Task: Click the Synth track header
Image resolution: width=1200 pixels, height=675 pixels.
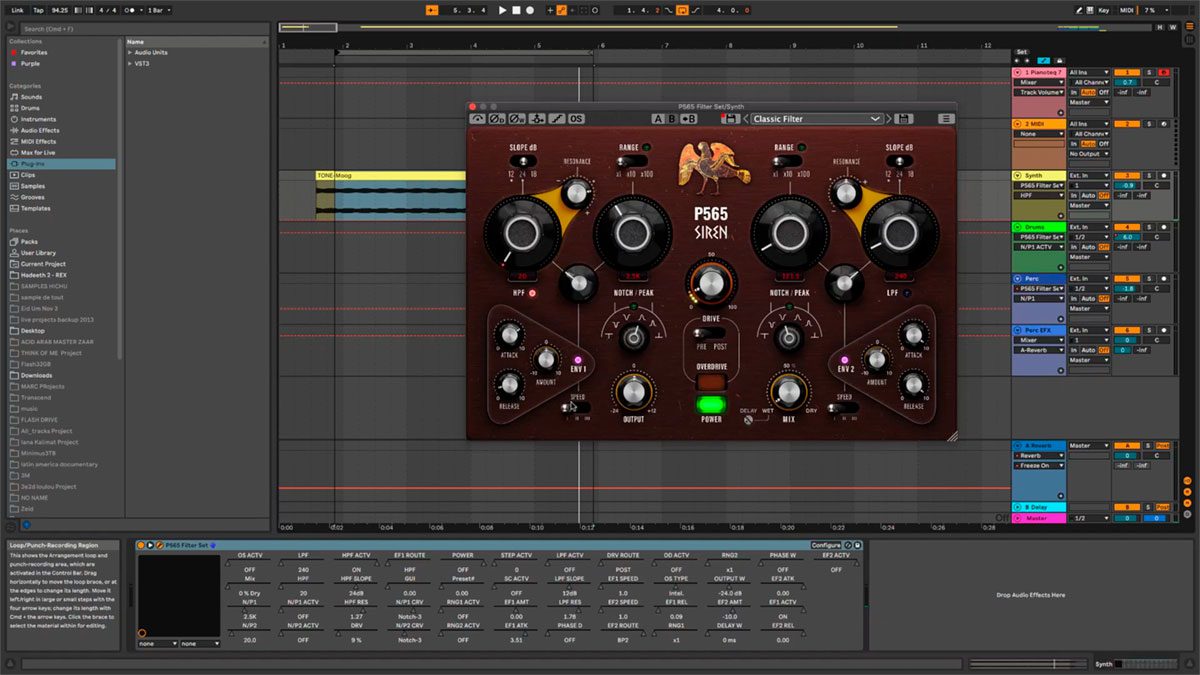Action: pyautogui.click(x=1039, y=175)
